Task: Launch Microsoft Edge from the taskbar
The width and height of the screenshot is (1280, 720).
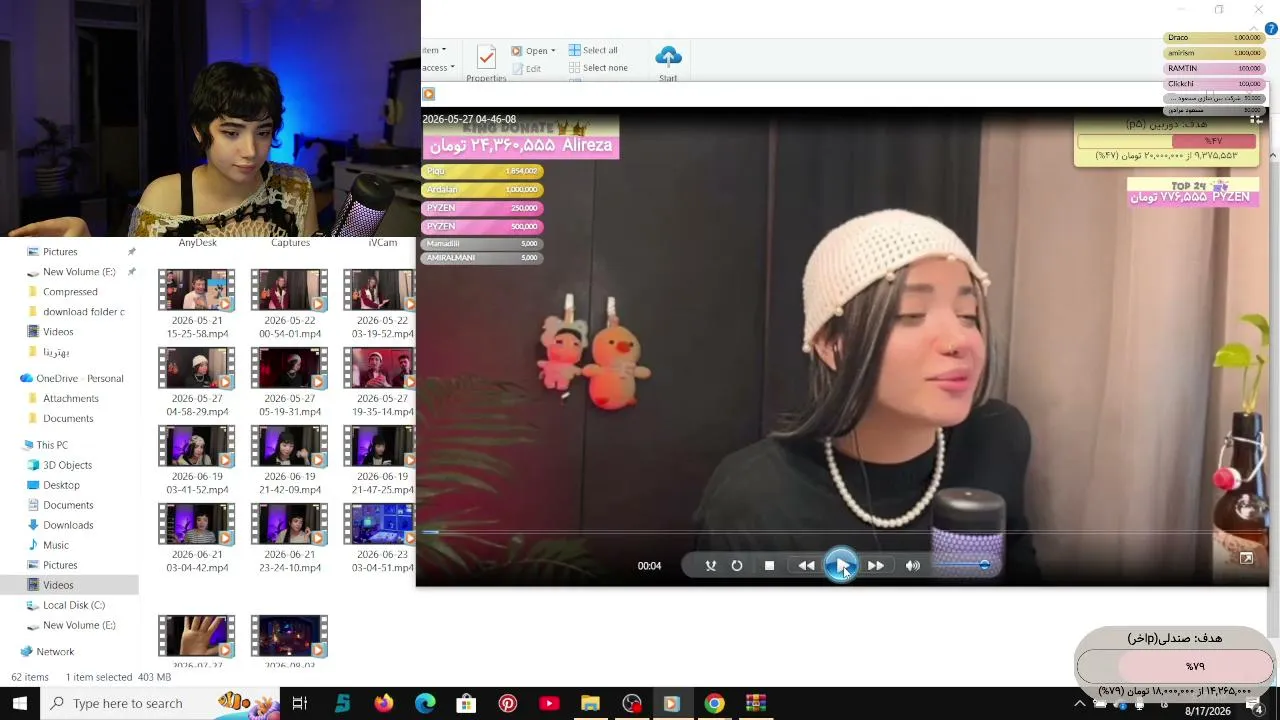Action: click(425, 703)
